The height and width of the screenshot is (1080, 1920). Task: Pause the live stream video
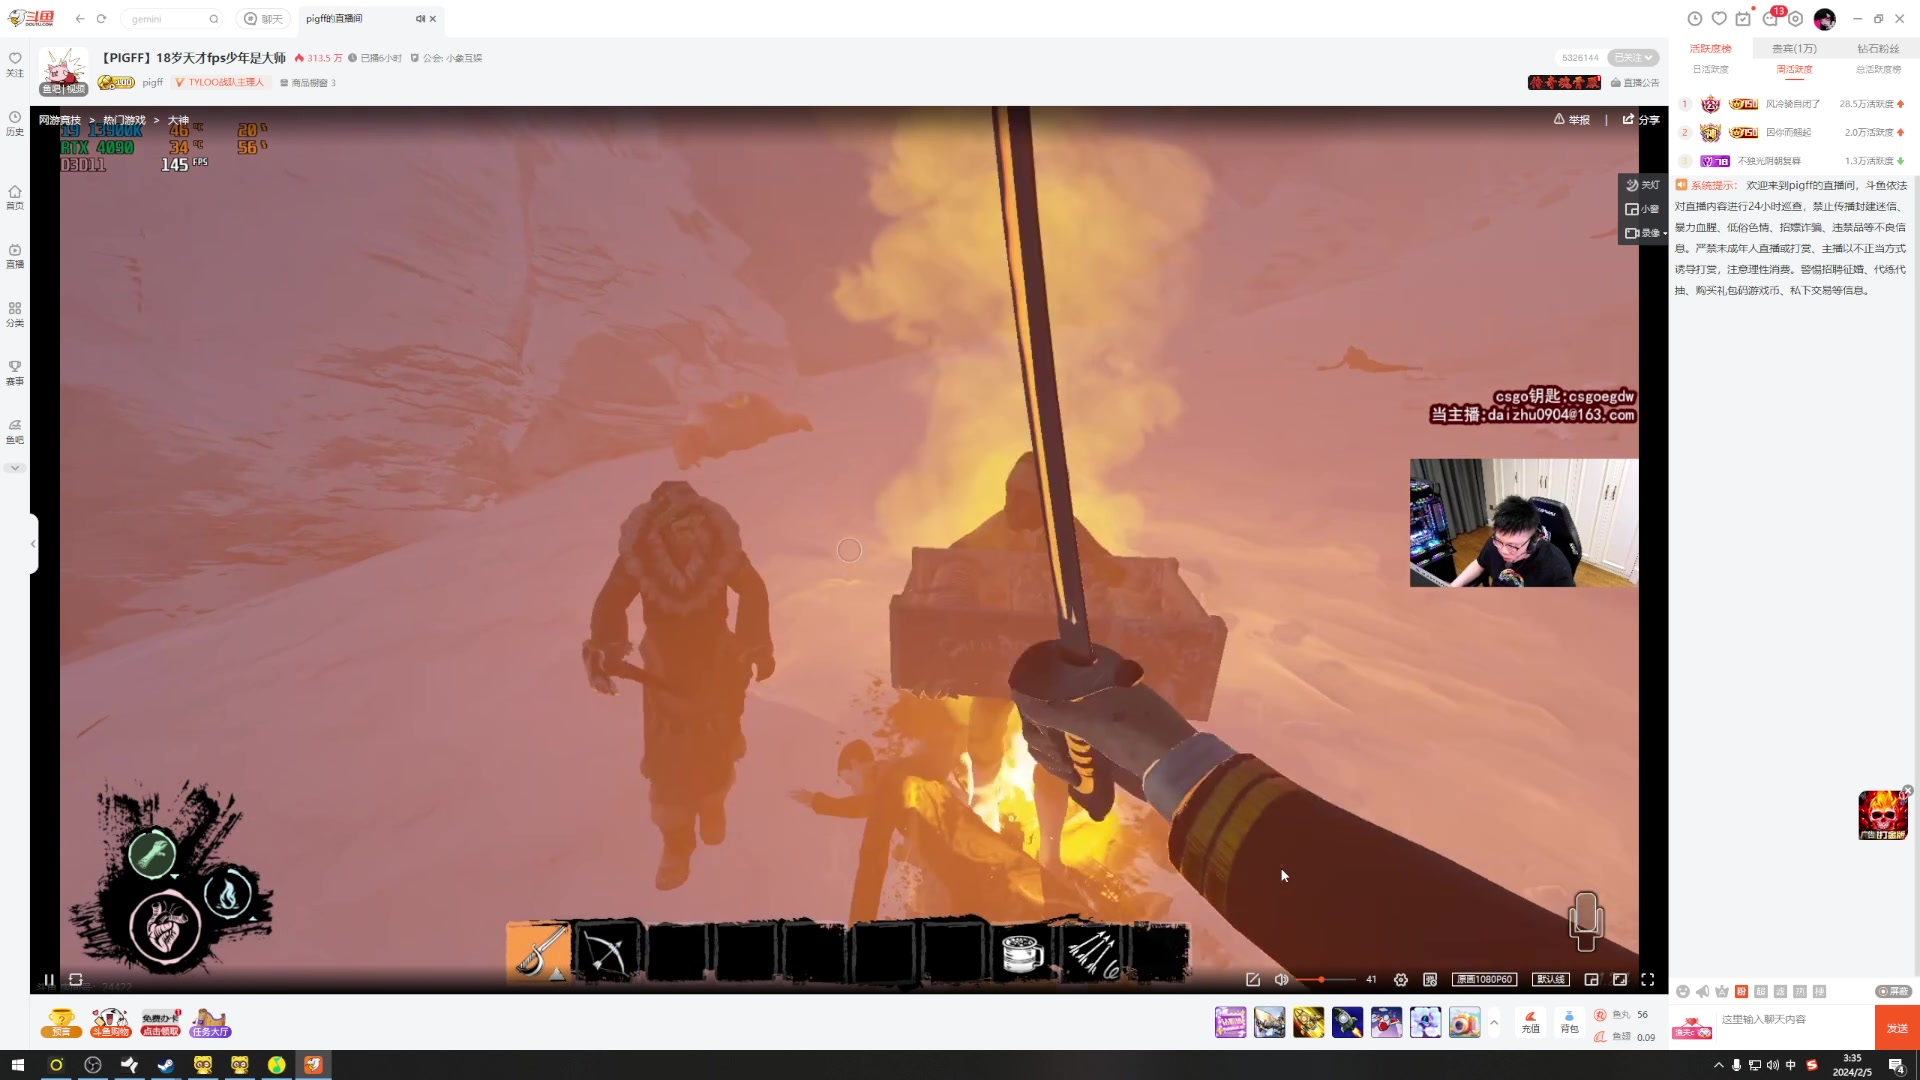point(49,980)
